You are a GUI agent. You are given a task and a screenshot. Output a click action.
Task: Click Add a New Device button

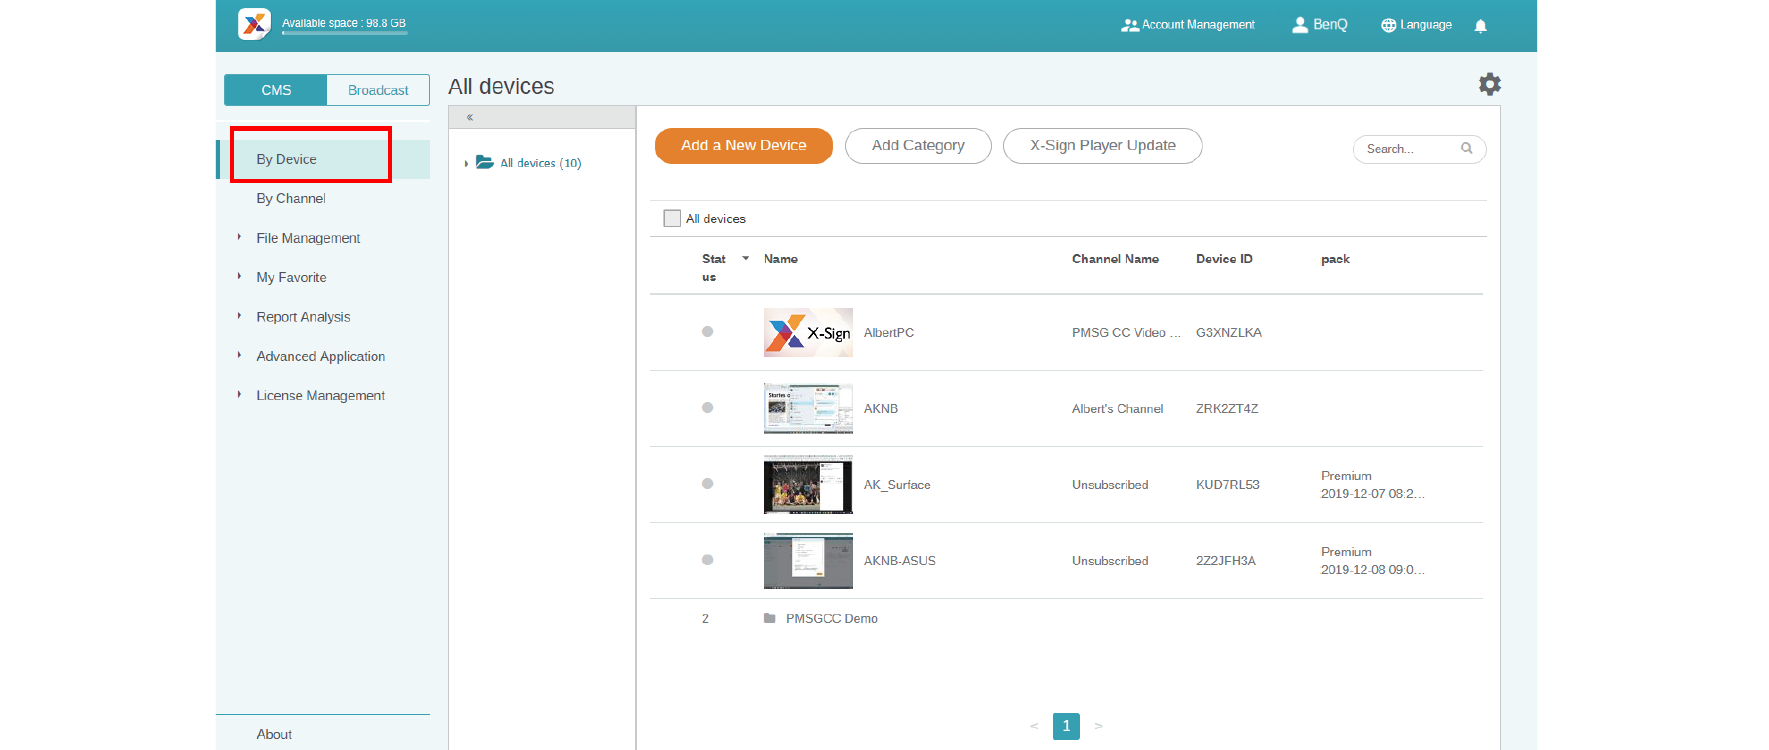click(743, 146)
